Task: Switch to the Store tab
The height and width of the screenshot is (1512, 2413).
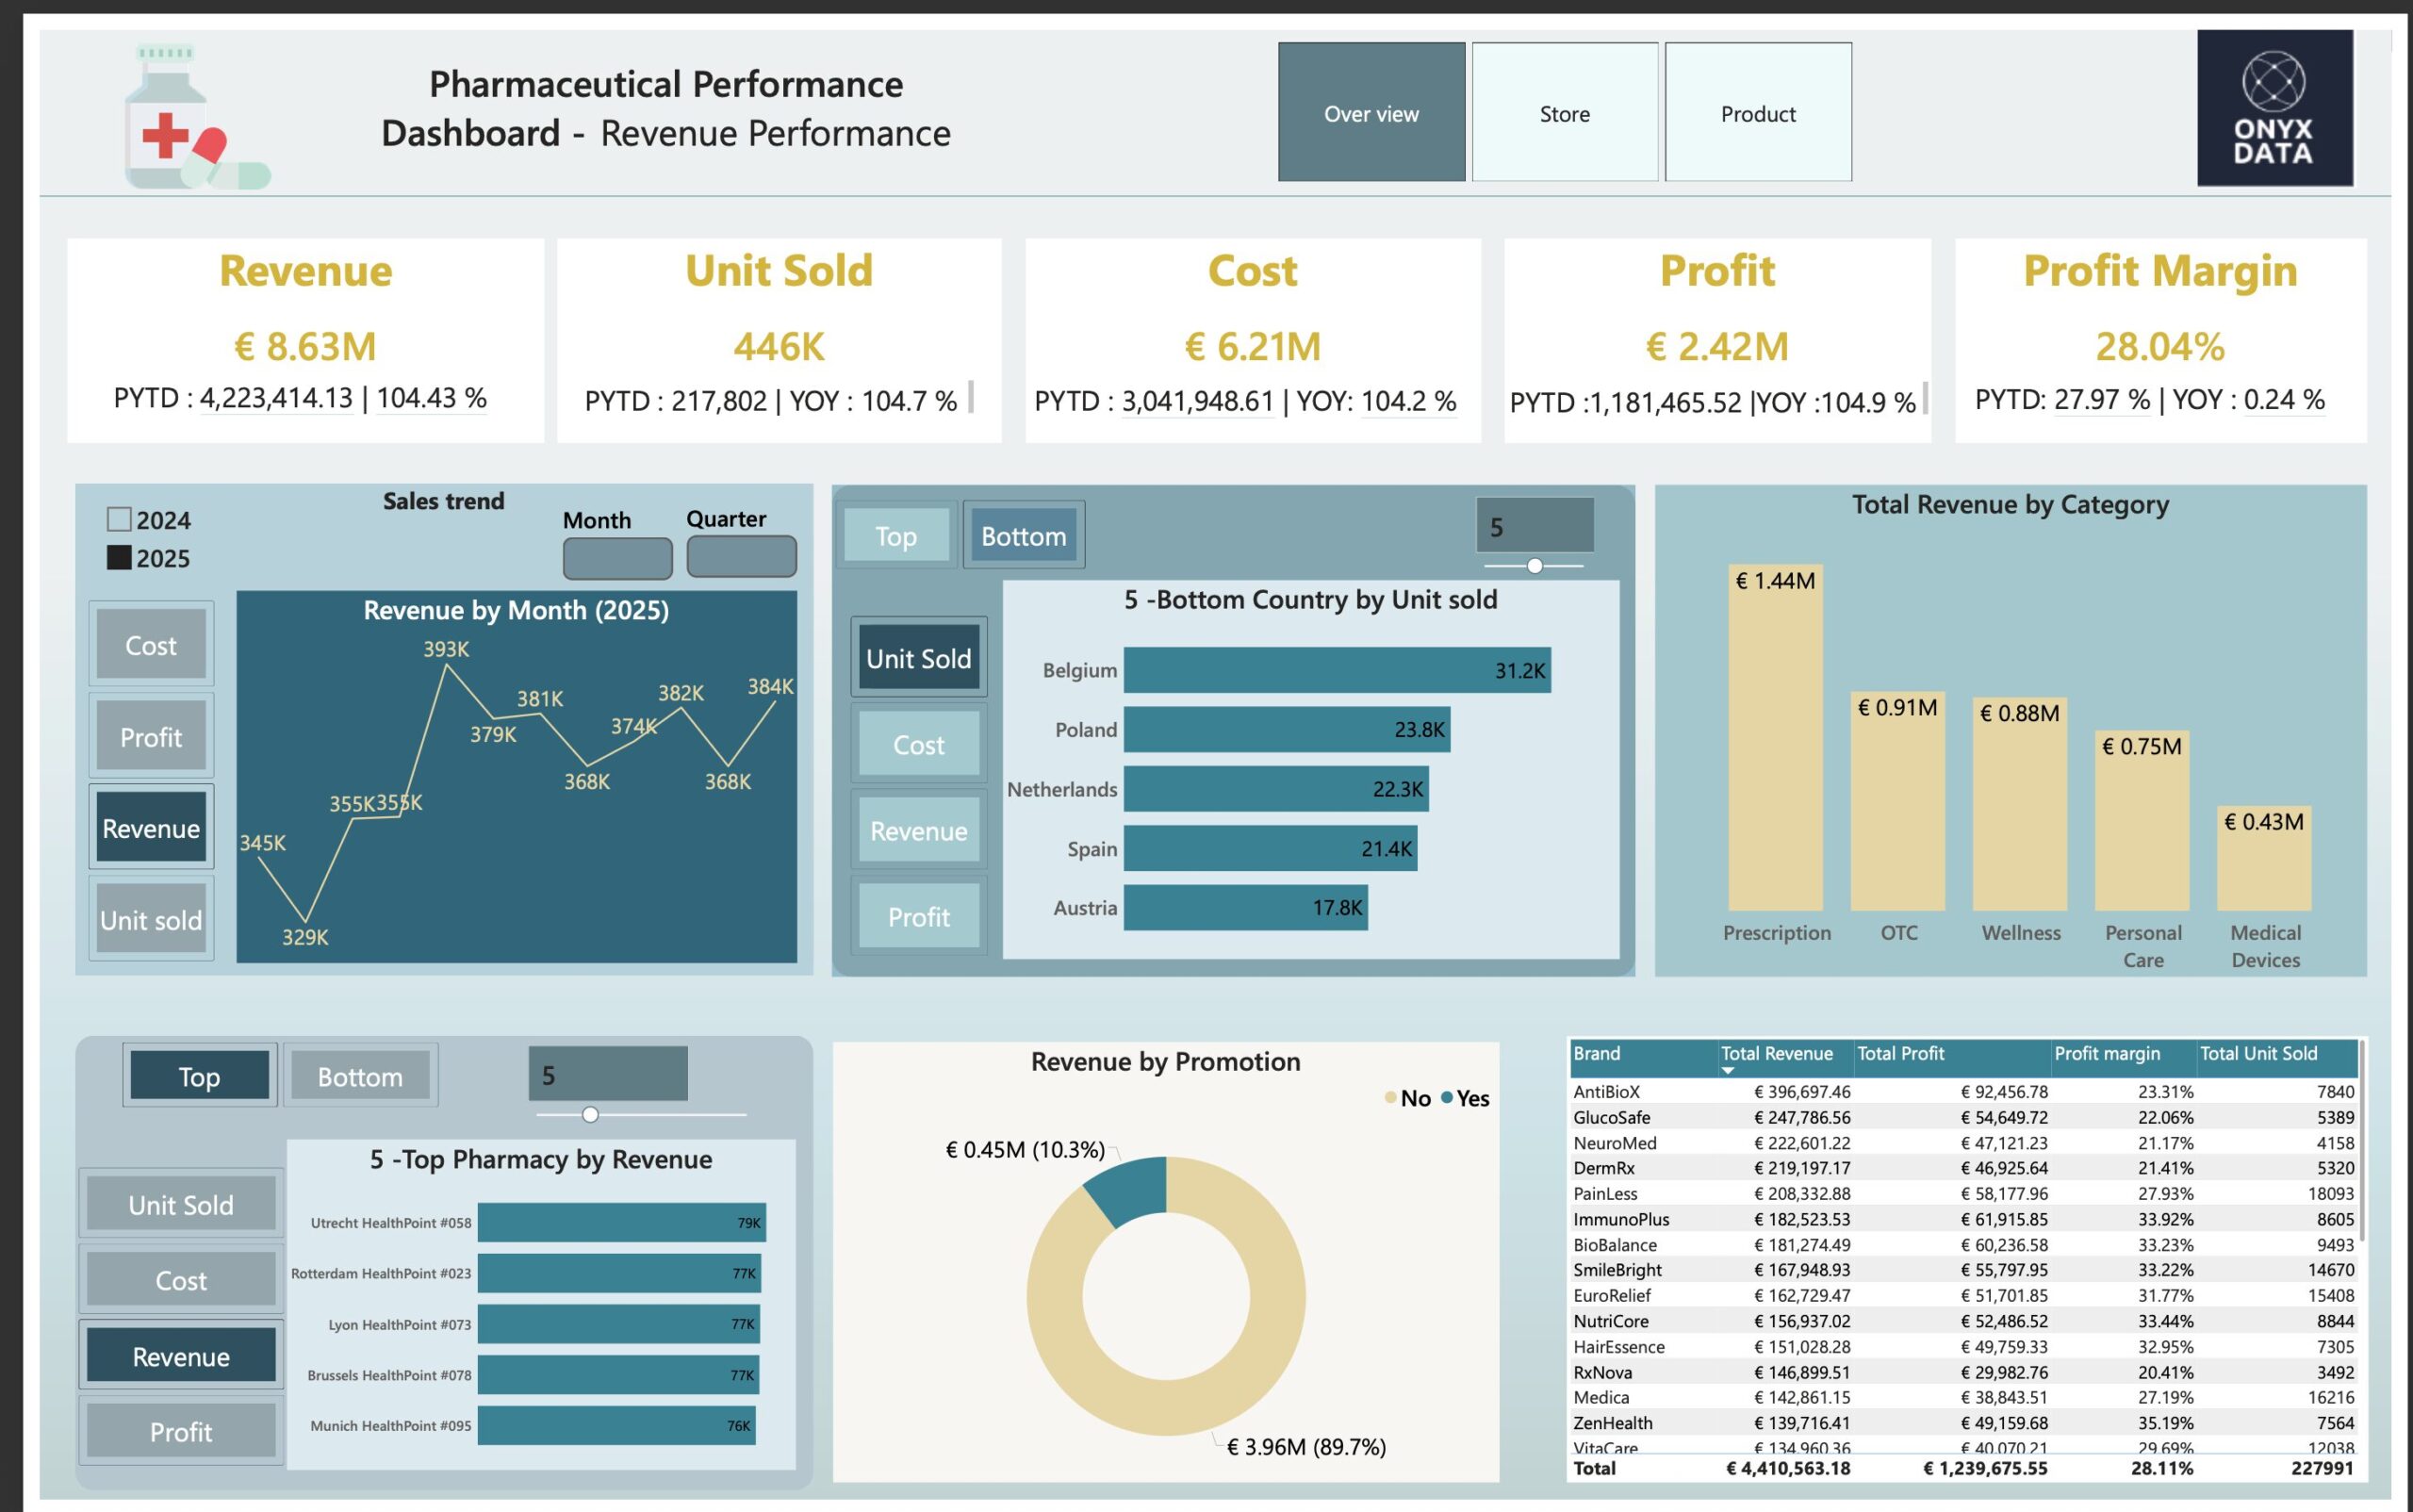Action: (x=1563, y=113)
